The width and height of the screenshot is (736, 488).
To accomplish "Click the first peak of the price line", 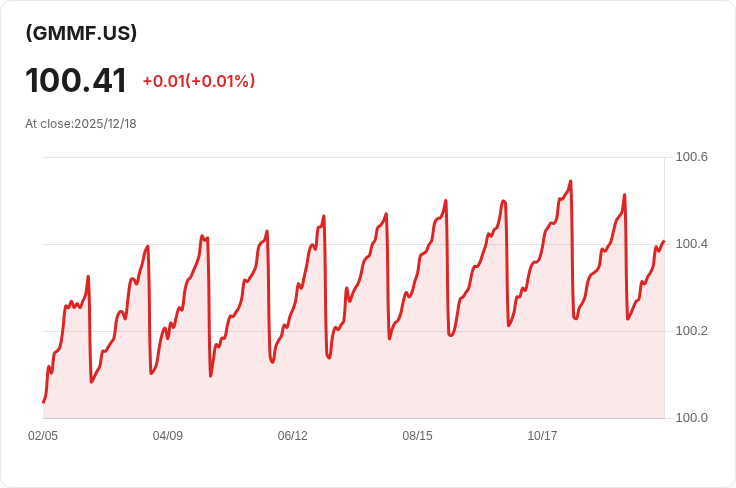I will point(88,277).
